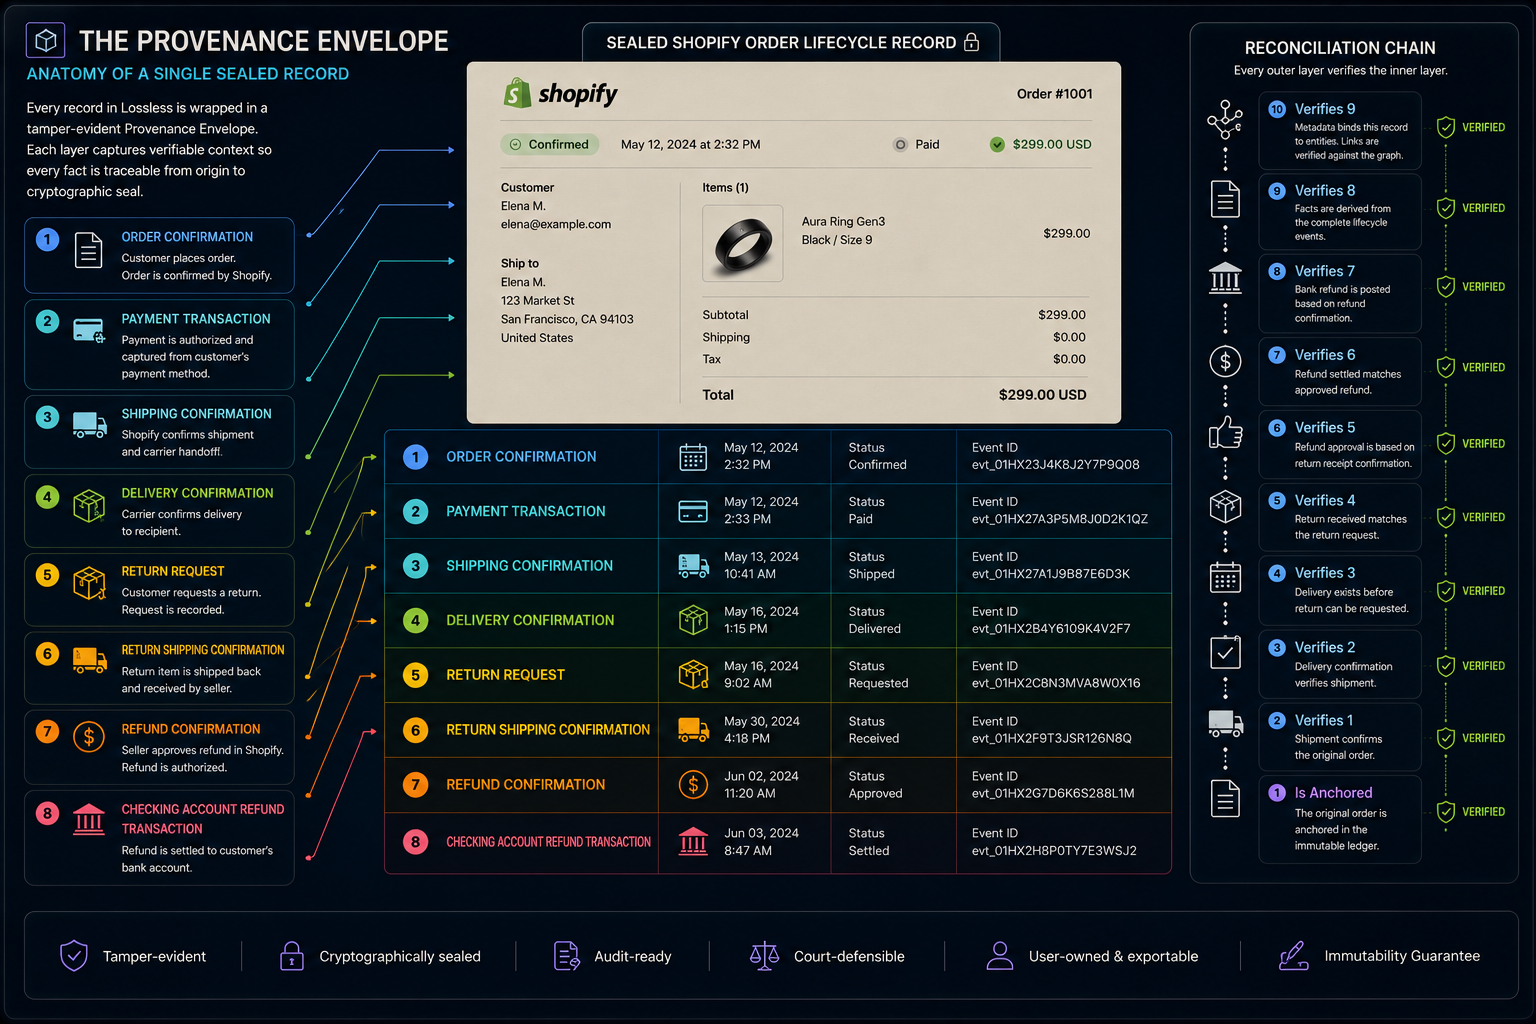
Task: Click the checkbox icon in reconciliation chain
Action: point(1225,653)
